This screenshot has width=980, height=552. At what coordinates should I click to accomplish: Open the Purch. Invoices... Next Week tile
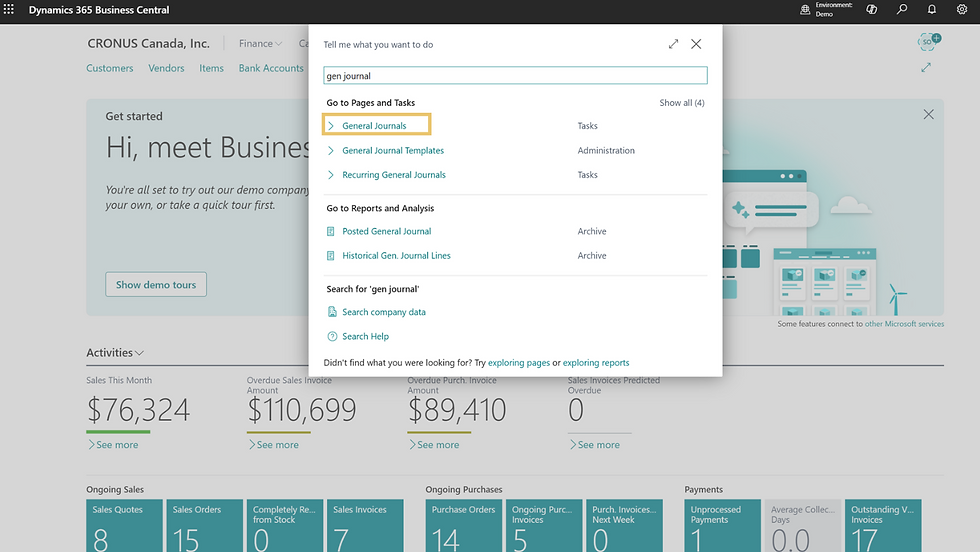pyautogui.click(x=624, y=525)
